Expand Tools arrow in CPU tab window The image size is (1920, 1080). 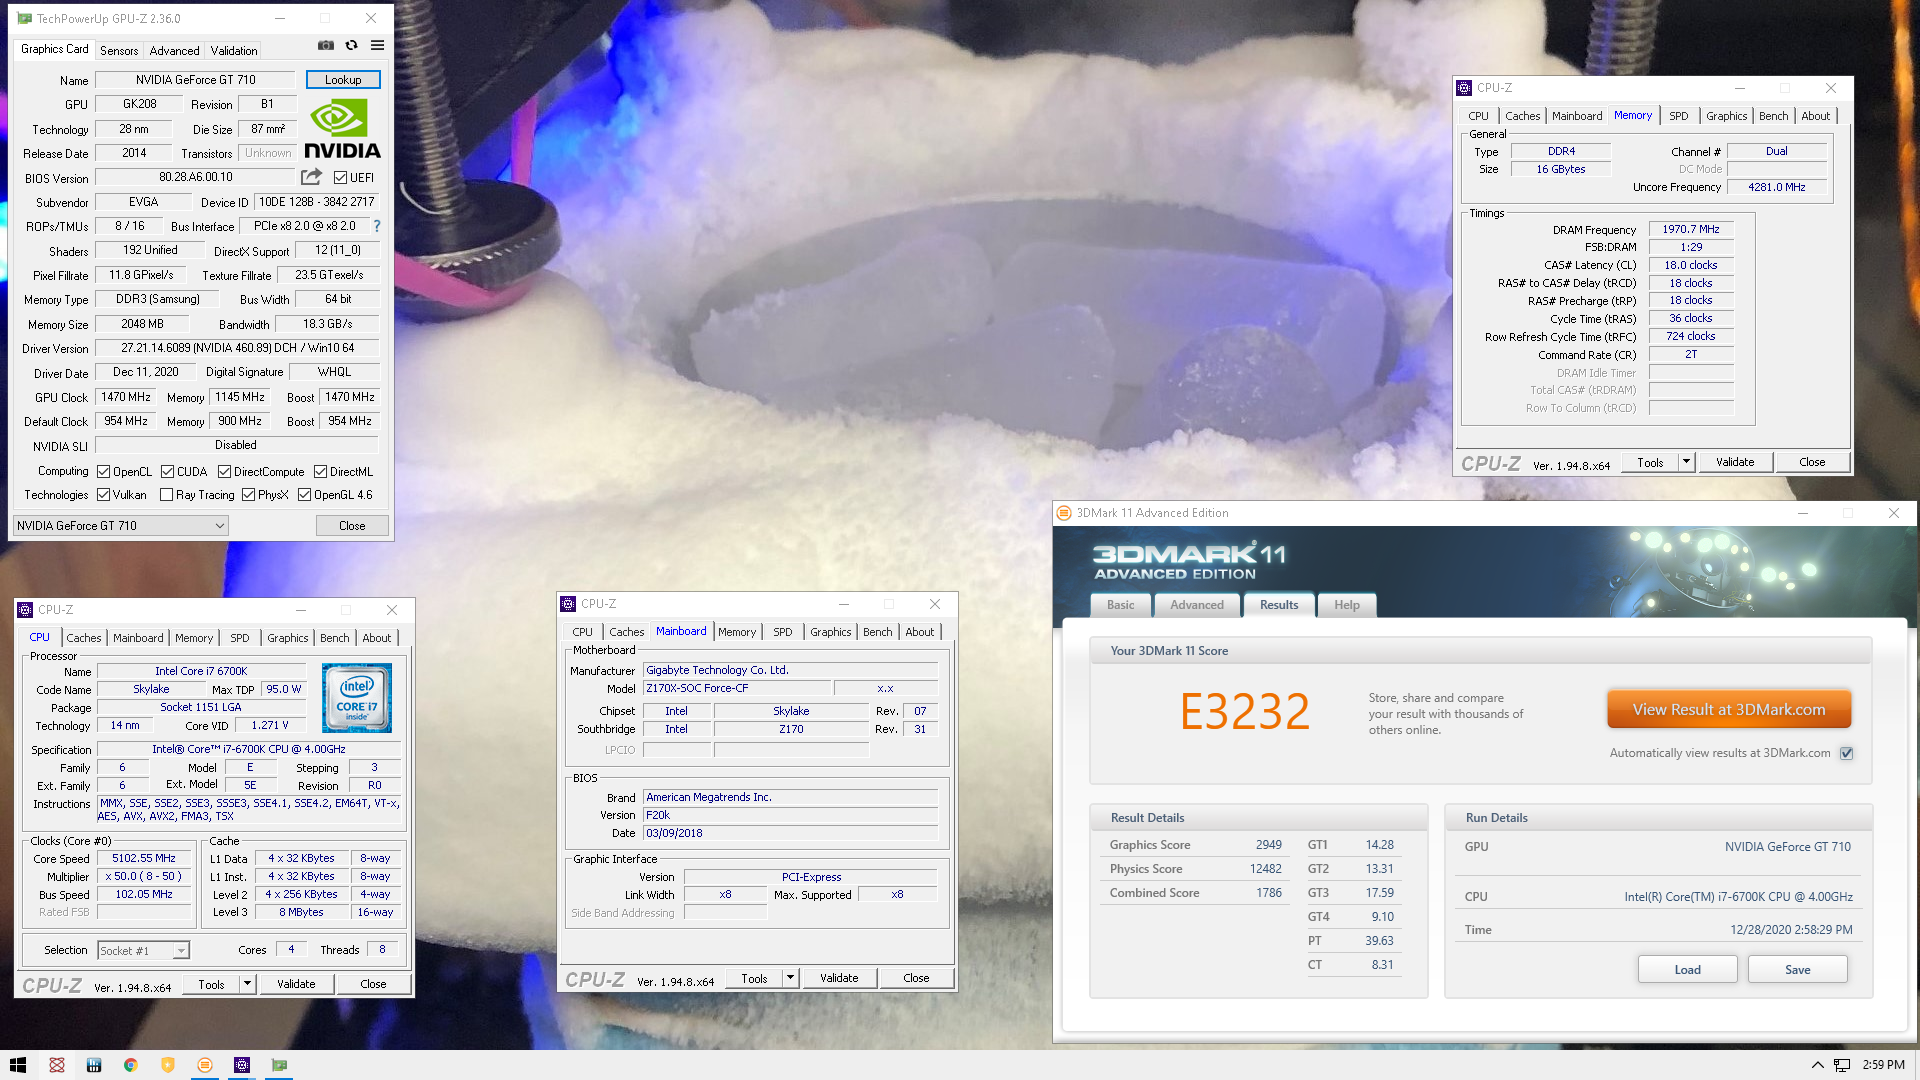pos(247,984)
